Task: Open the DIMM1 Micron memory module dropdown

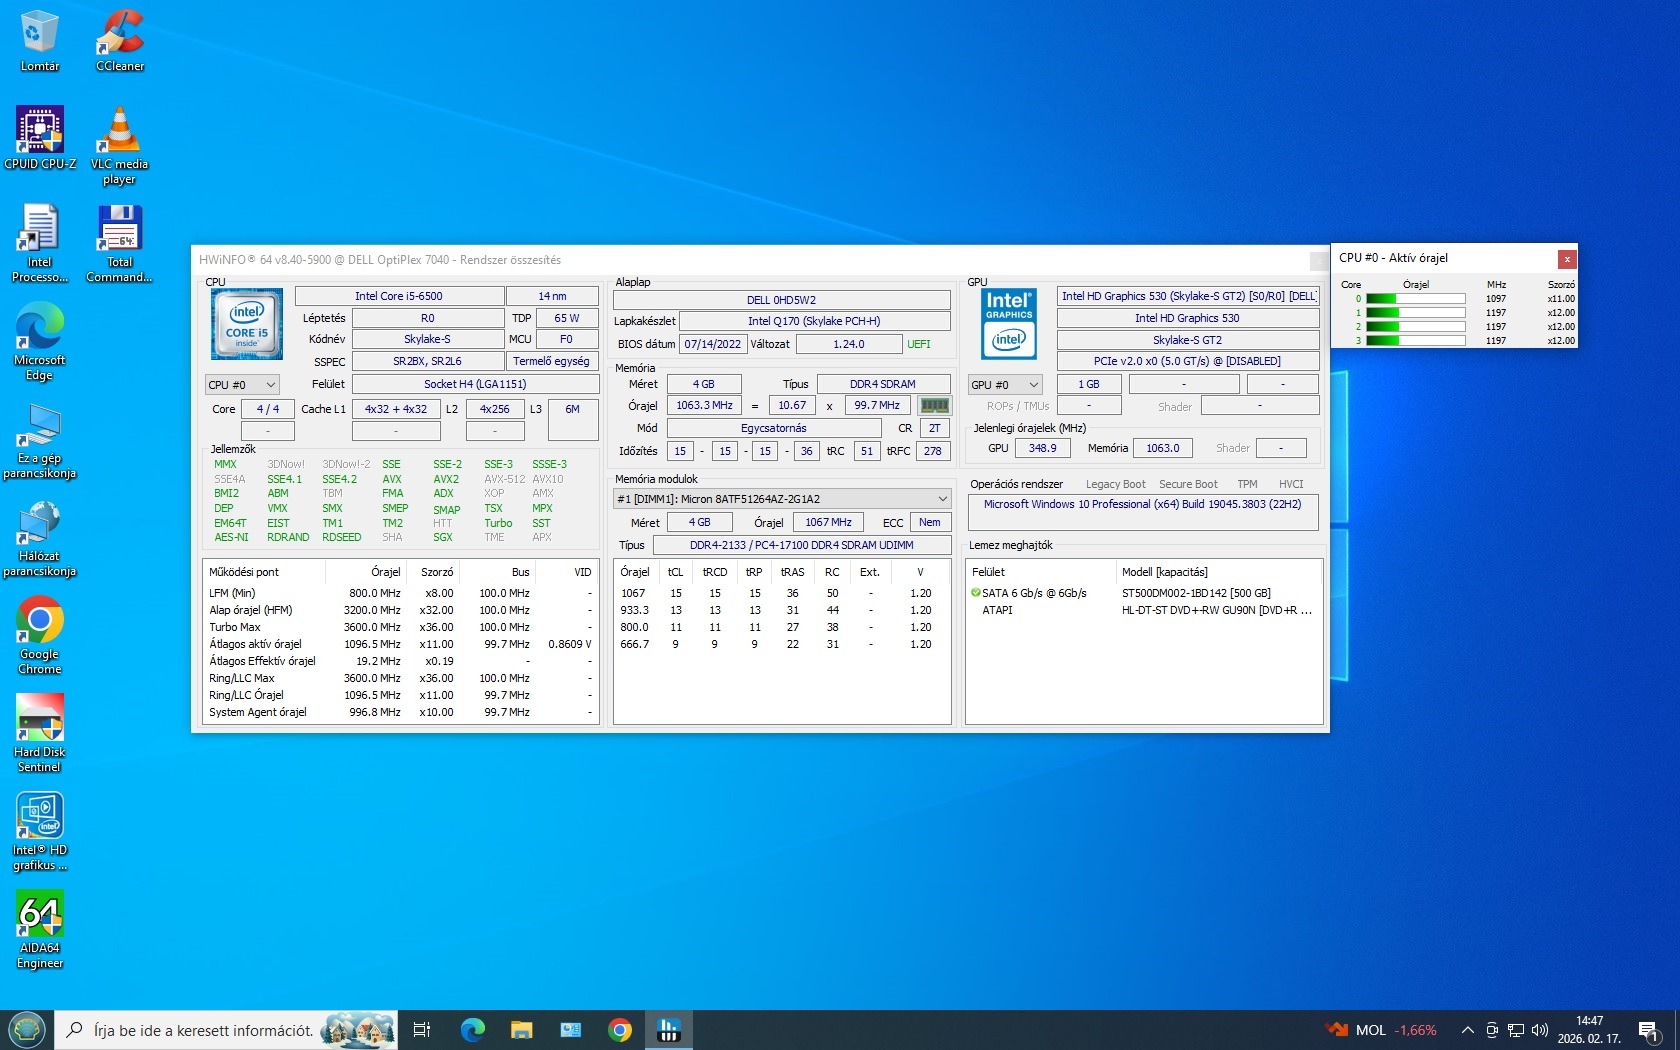Action: tap(781, 499)
